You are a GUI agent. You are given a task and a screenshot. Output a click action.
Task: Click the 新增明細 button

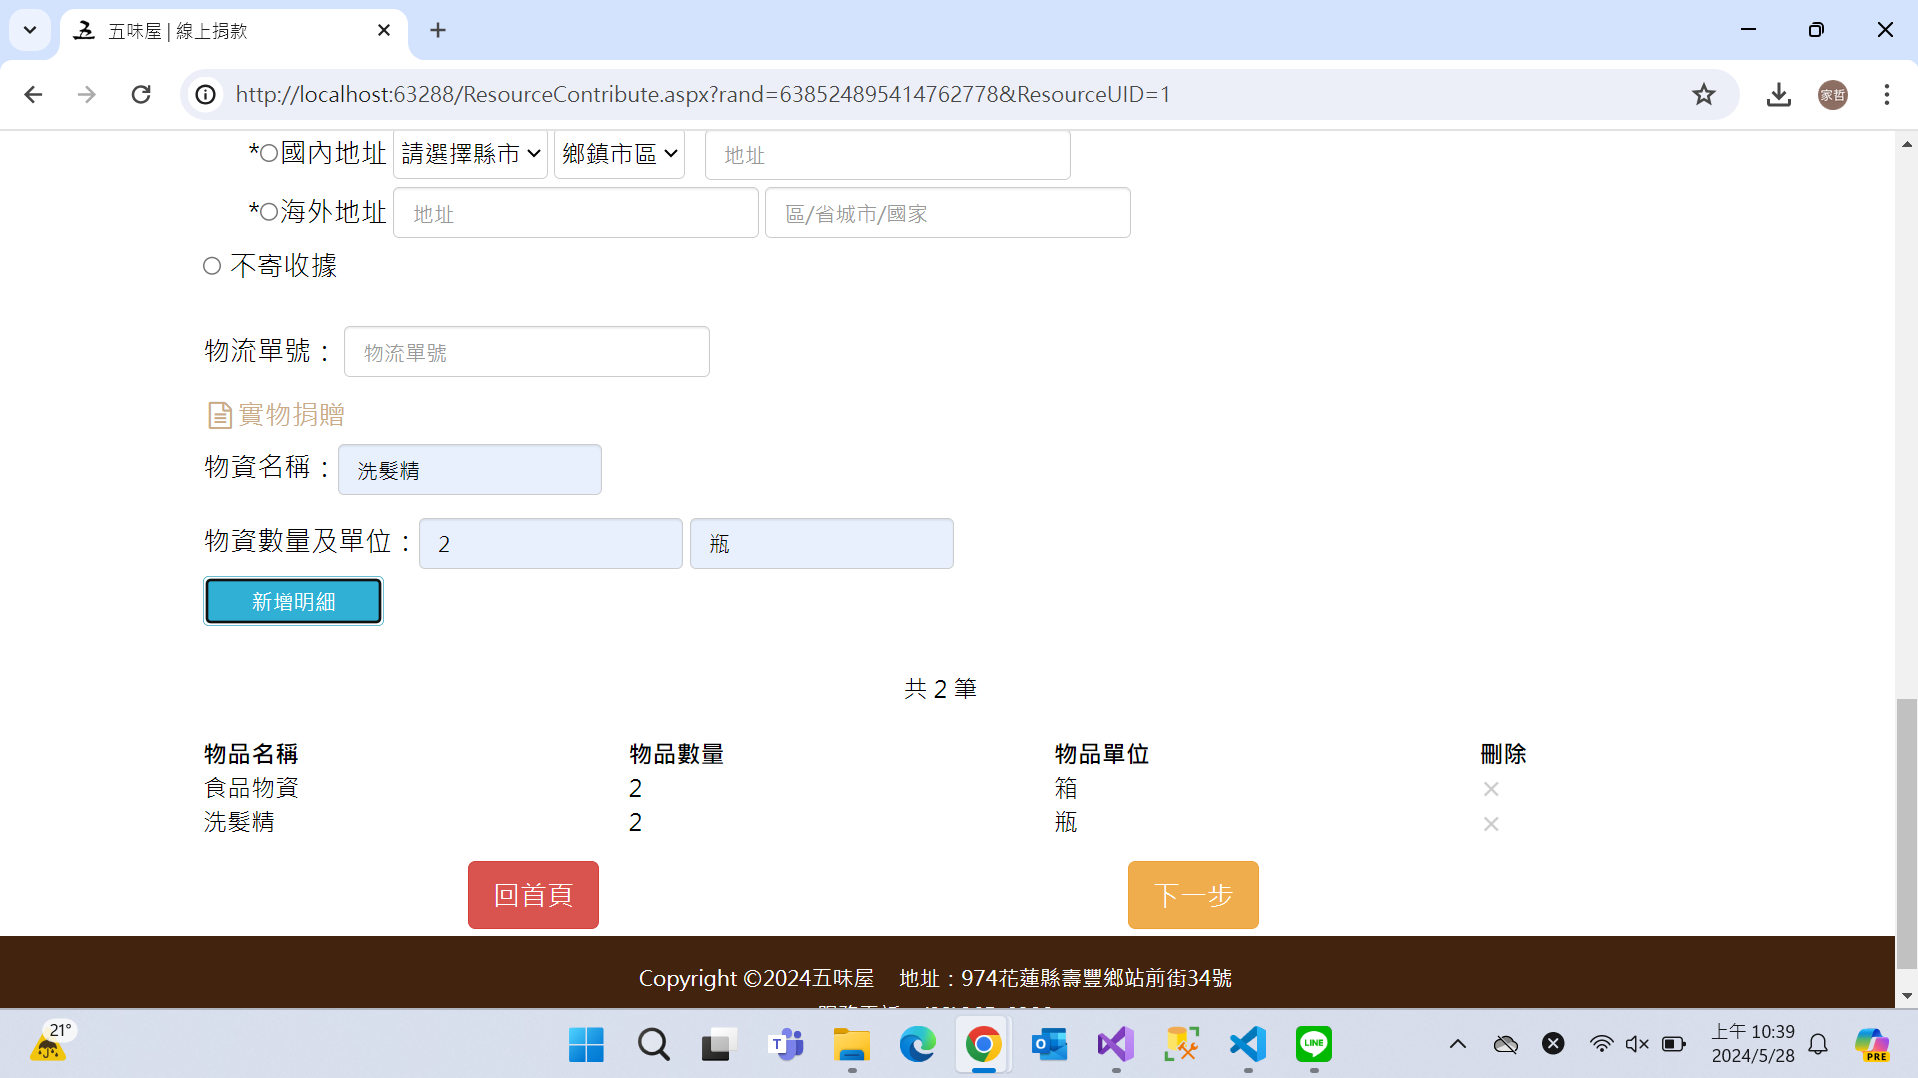293,601
